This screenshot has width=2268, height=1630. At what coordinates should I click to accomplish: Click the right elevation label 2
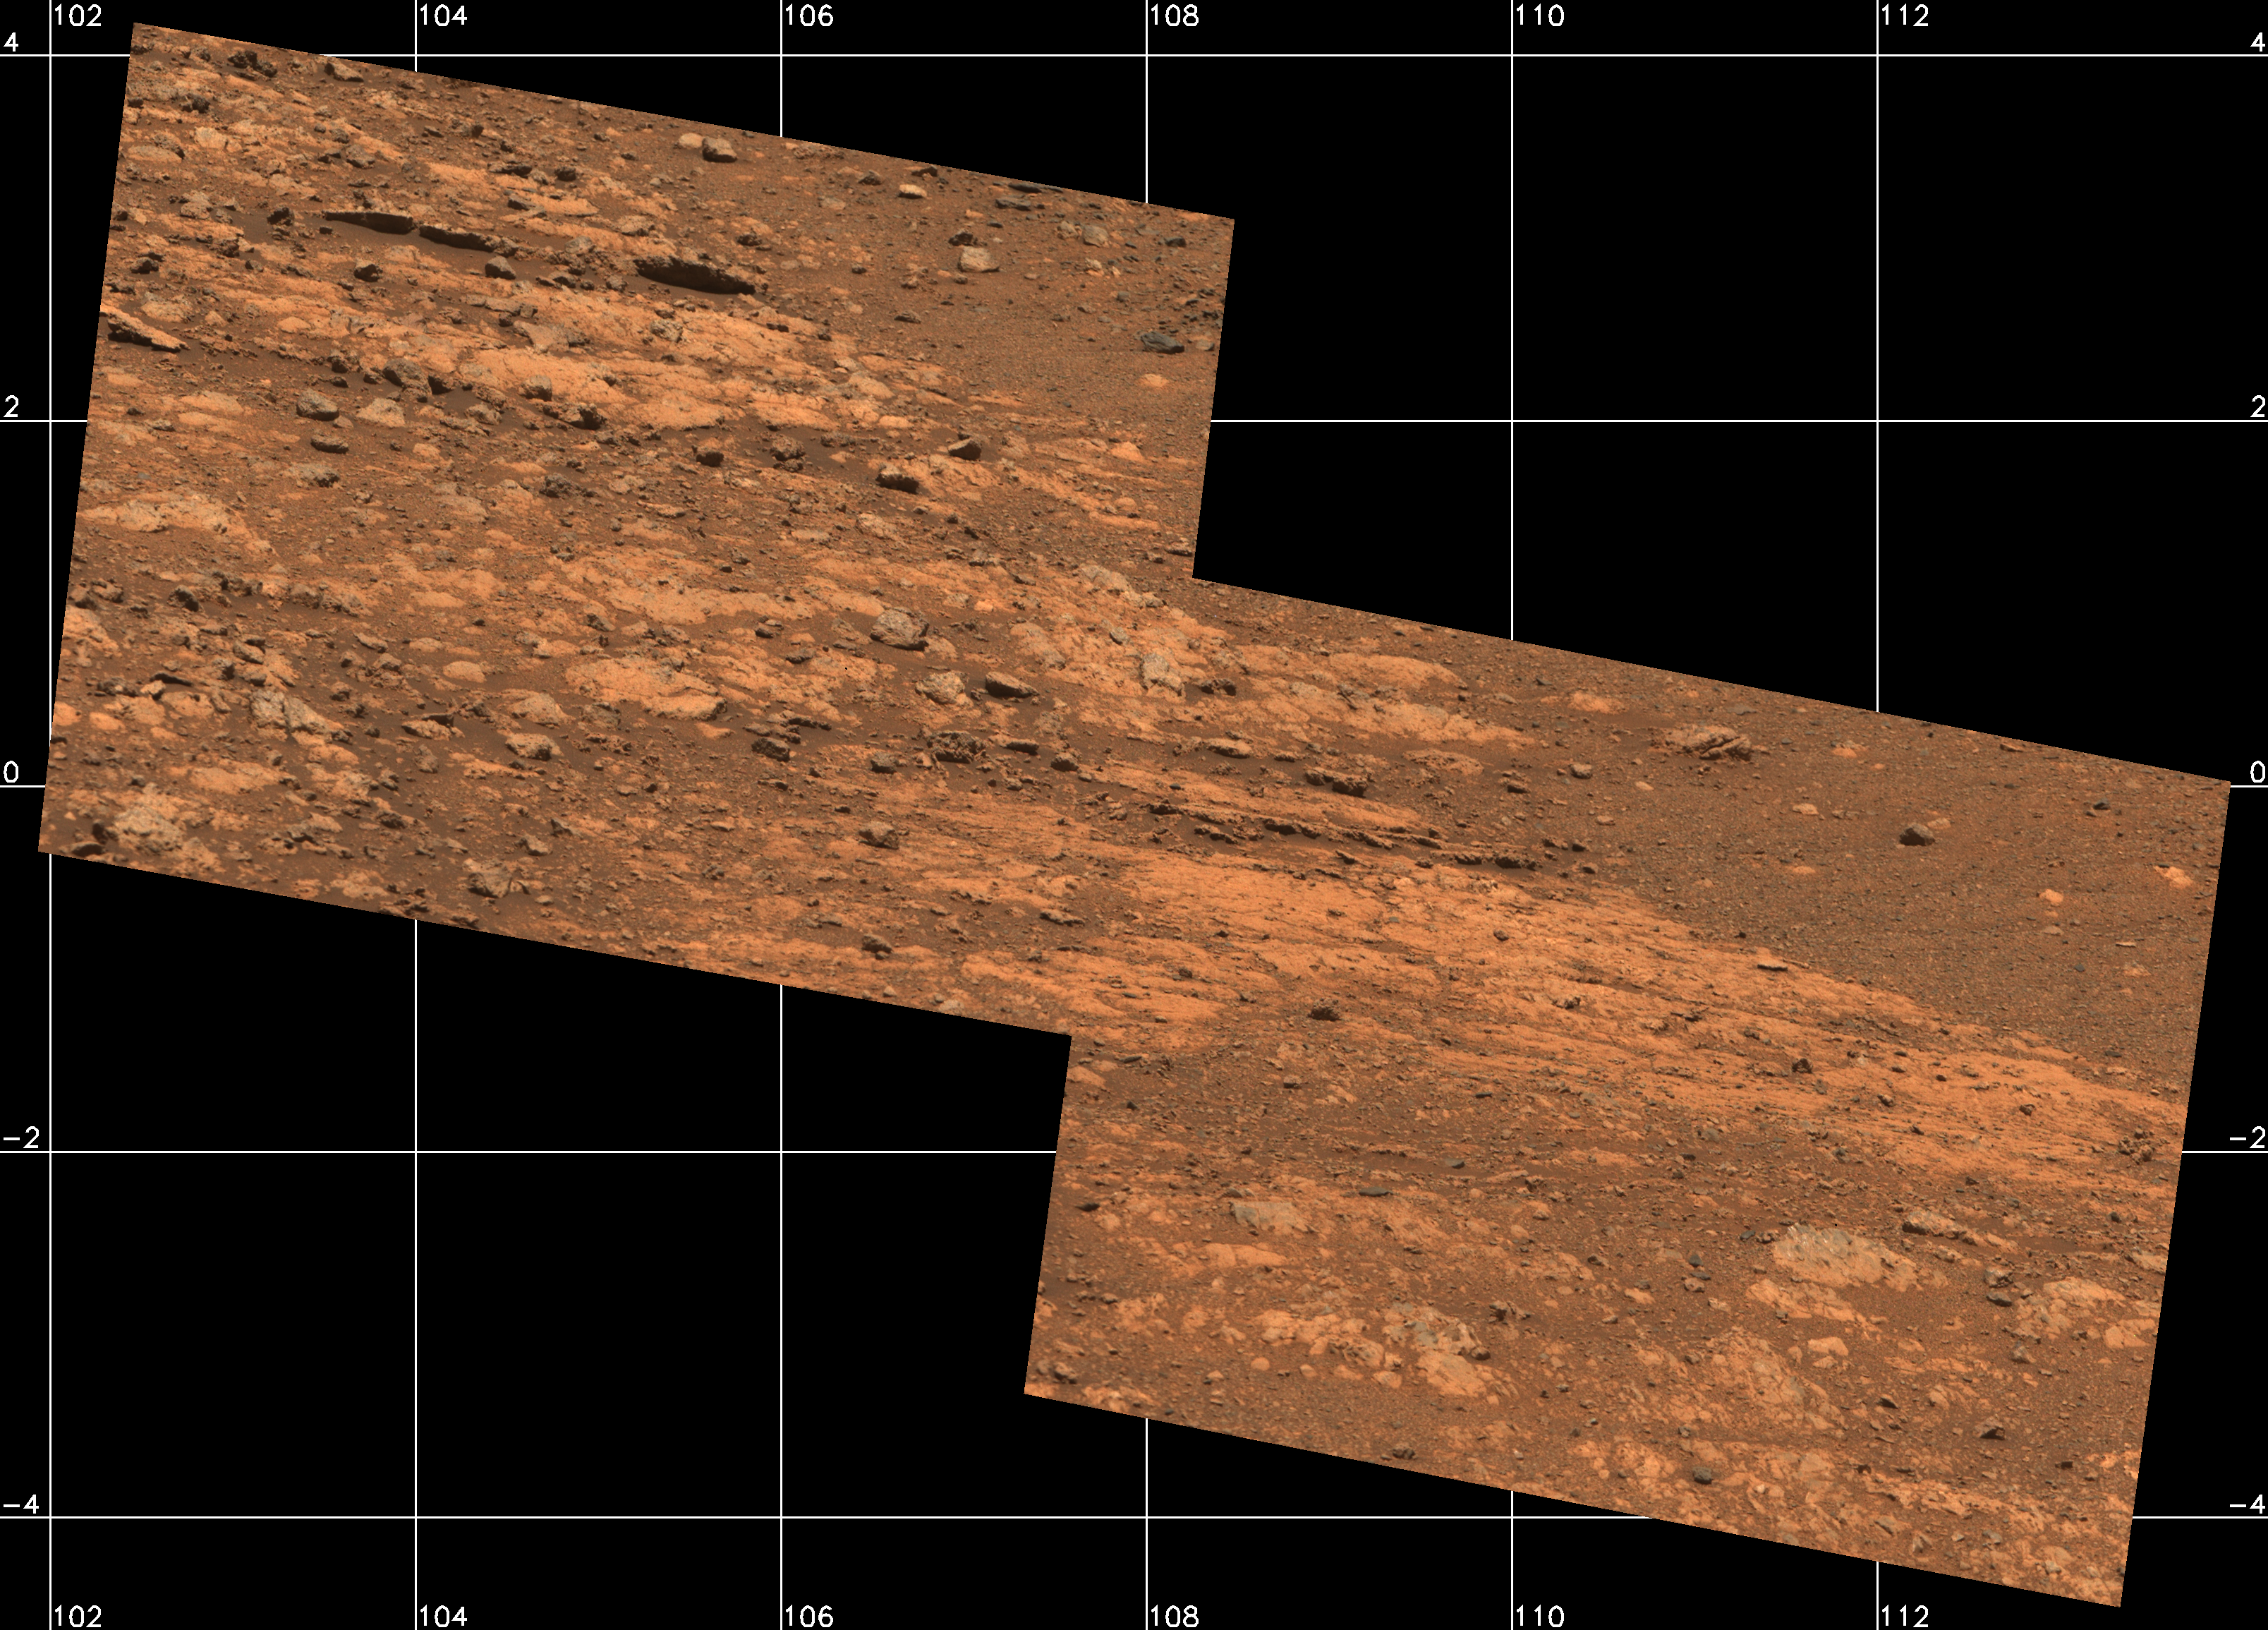pyautogui.click(x=2257, y=407)
